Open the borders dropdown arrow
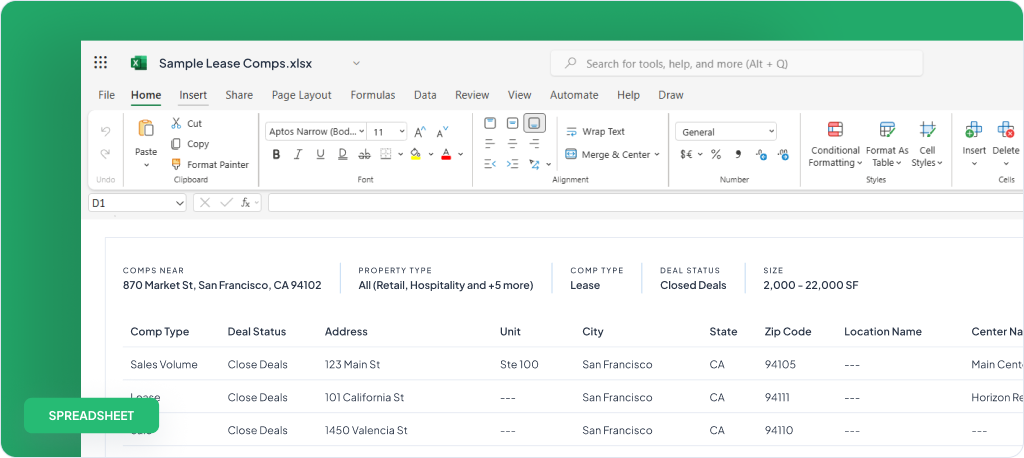Screen dimensions: 1024x458 [x=400, y=154]
